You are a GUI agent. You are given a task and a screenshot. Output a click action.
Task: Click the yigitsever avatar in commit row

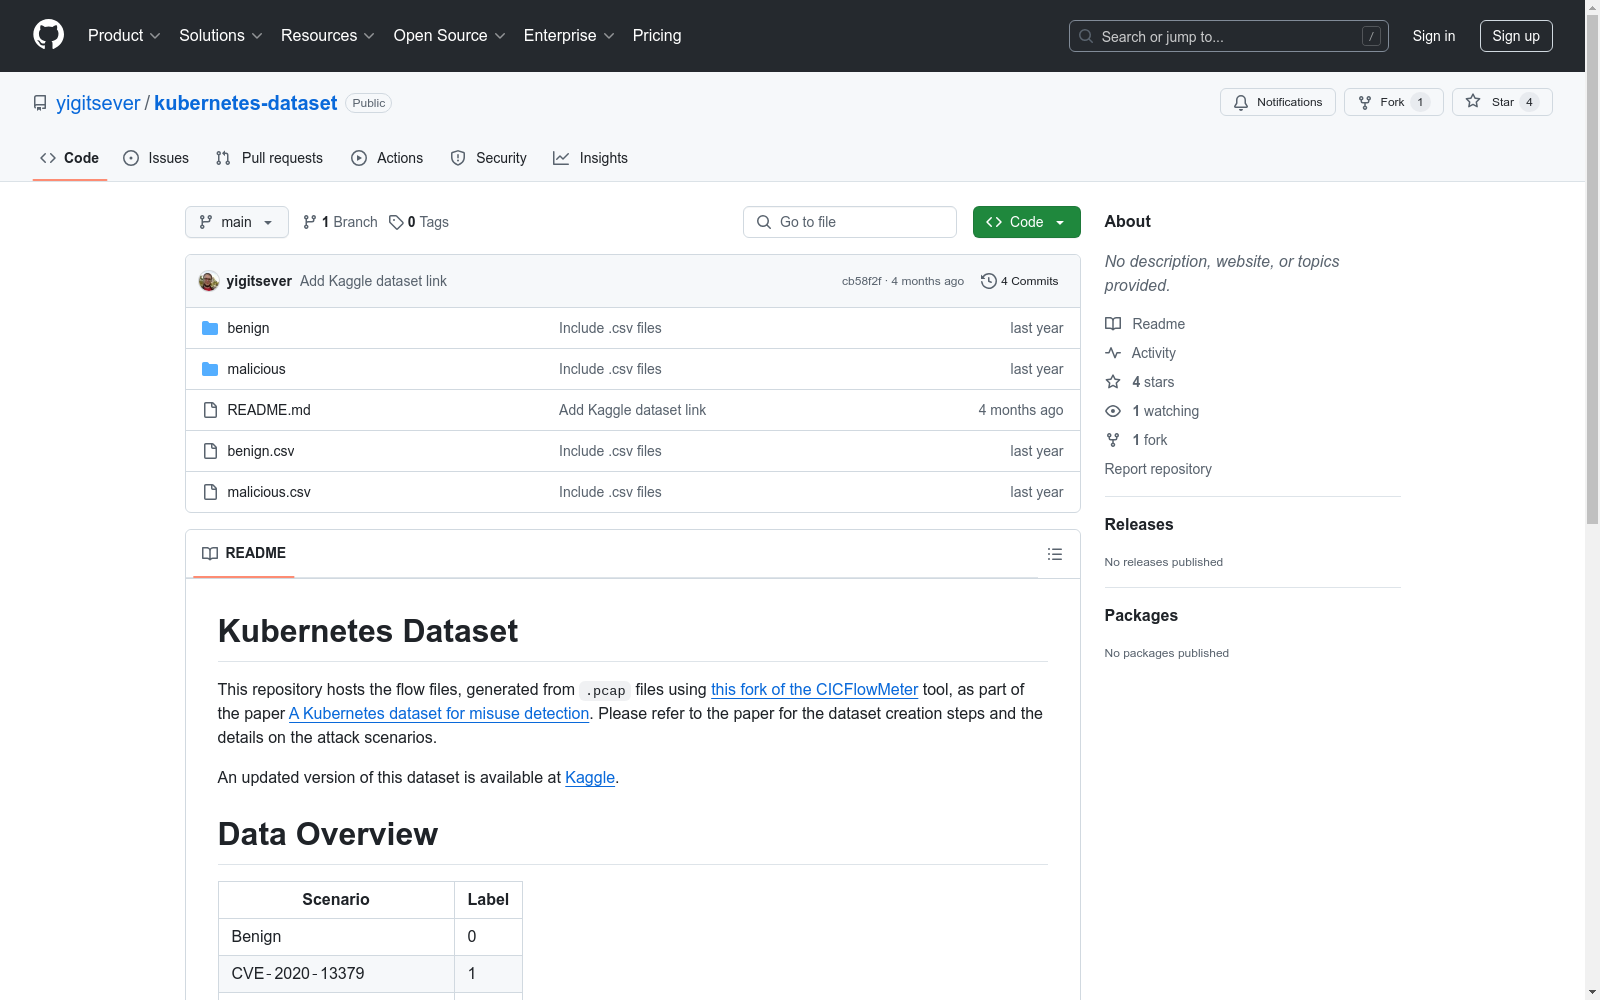(209, 281)
